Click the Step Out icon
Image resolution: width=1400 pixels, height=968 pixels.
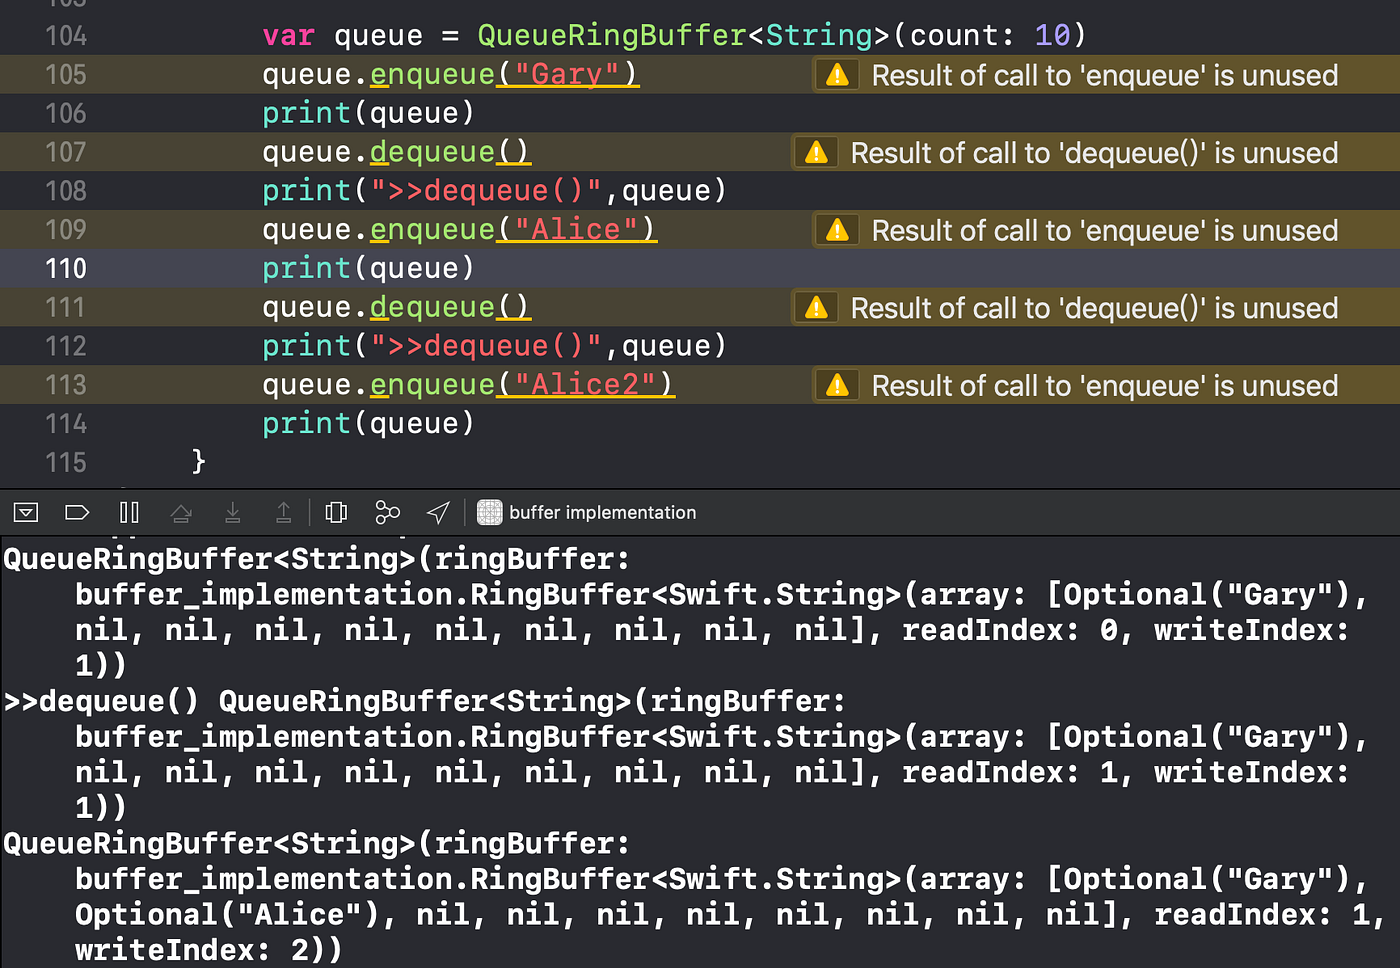(284, 512)
